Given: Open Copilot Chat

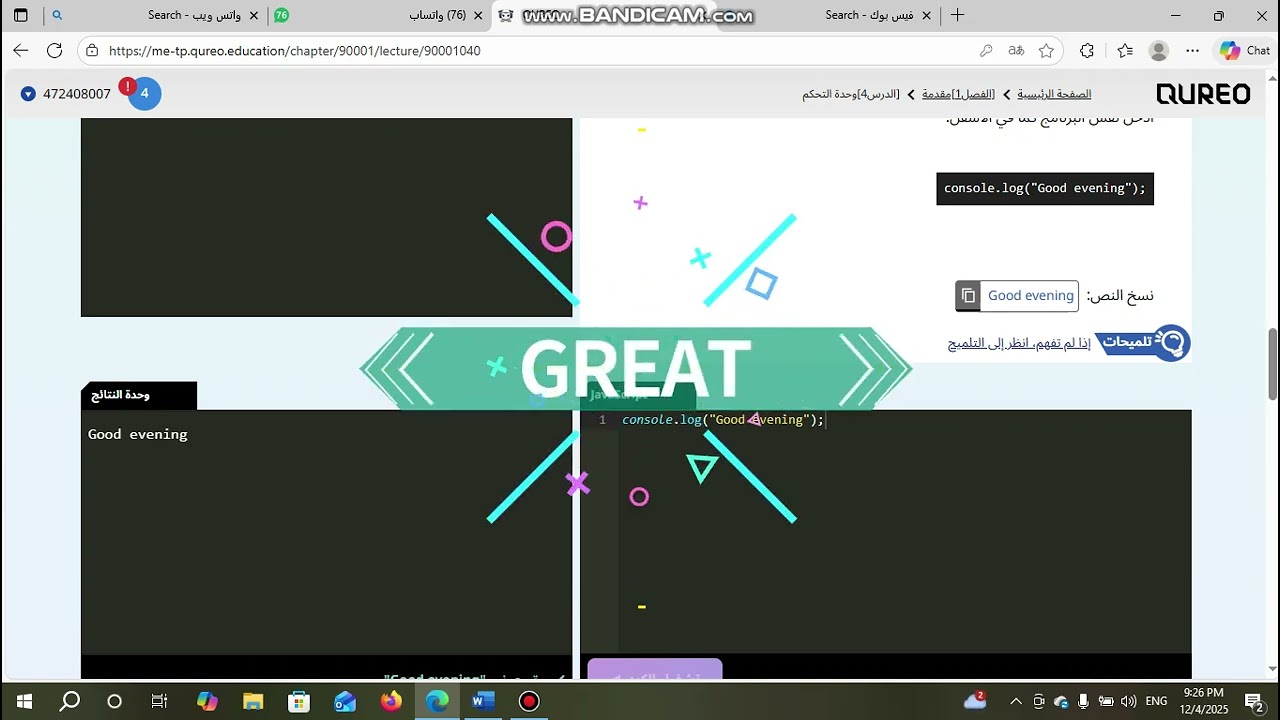Looking at the screenshot, I should click(x=1244, y=50).
